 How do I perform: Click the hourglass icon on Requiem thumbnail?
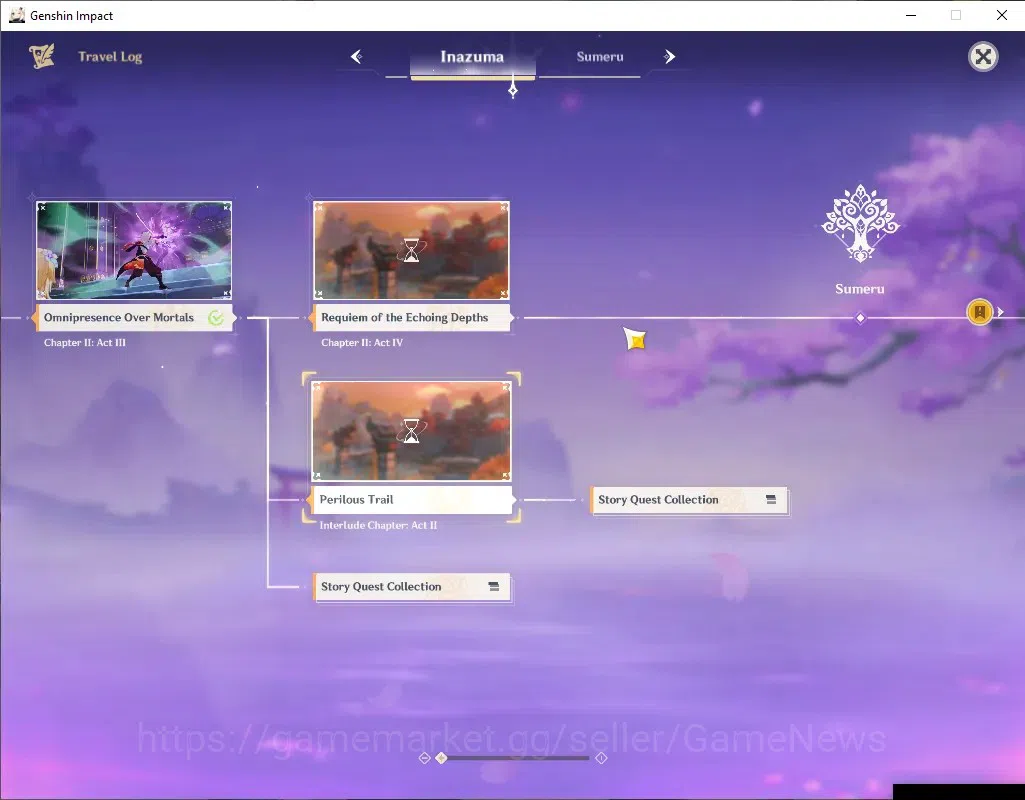pyautogui.click(x=411, y=250)
